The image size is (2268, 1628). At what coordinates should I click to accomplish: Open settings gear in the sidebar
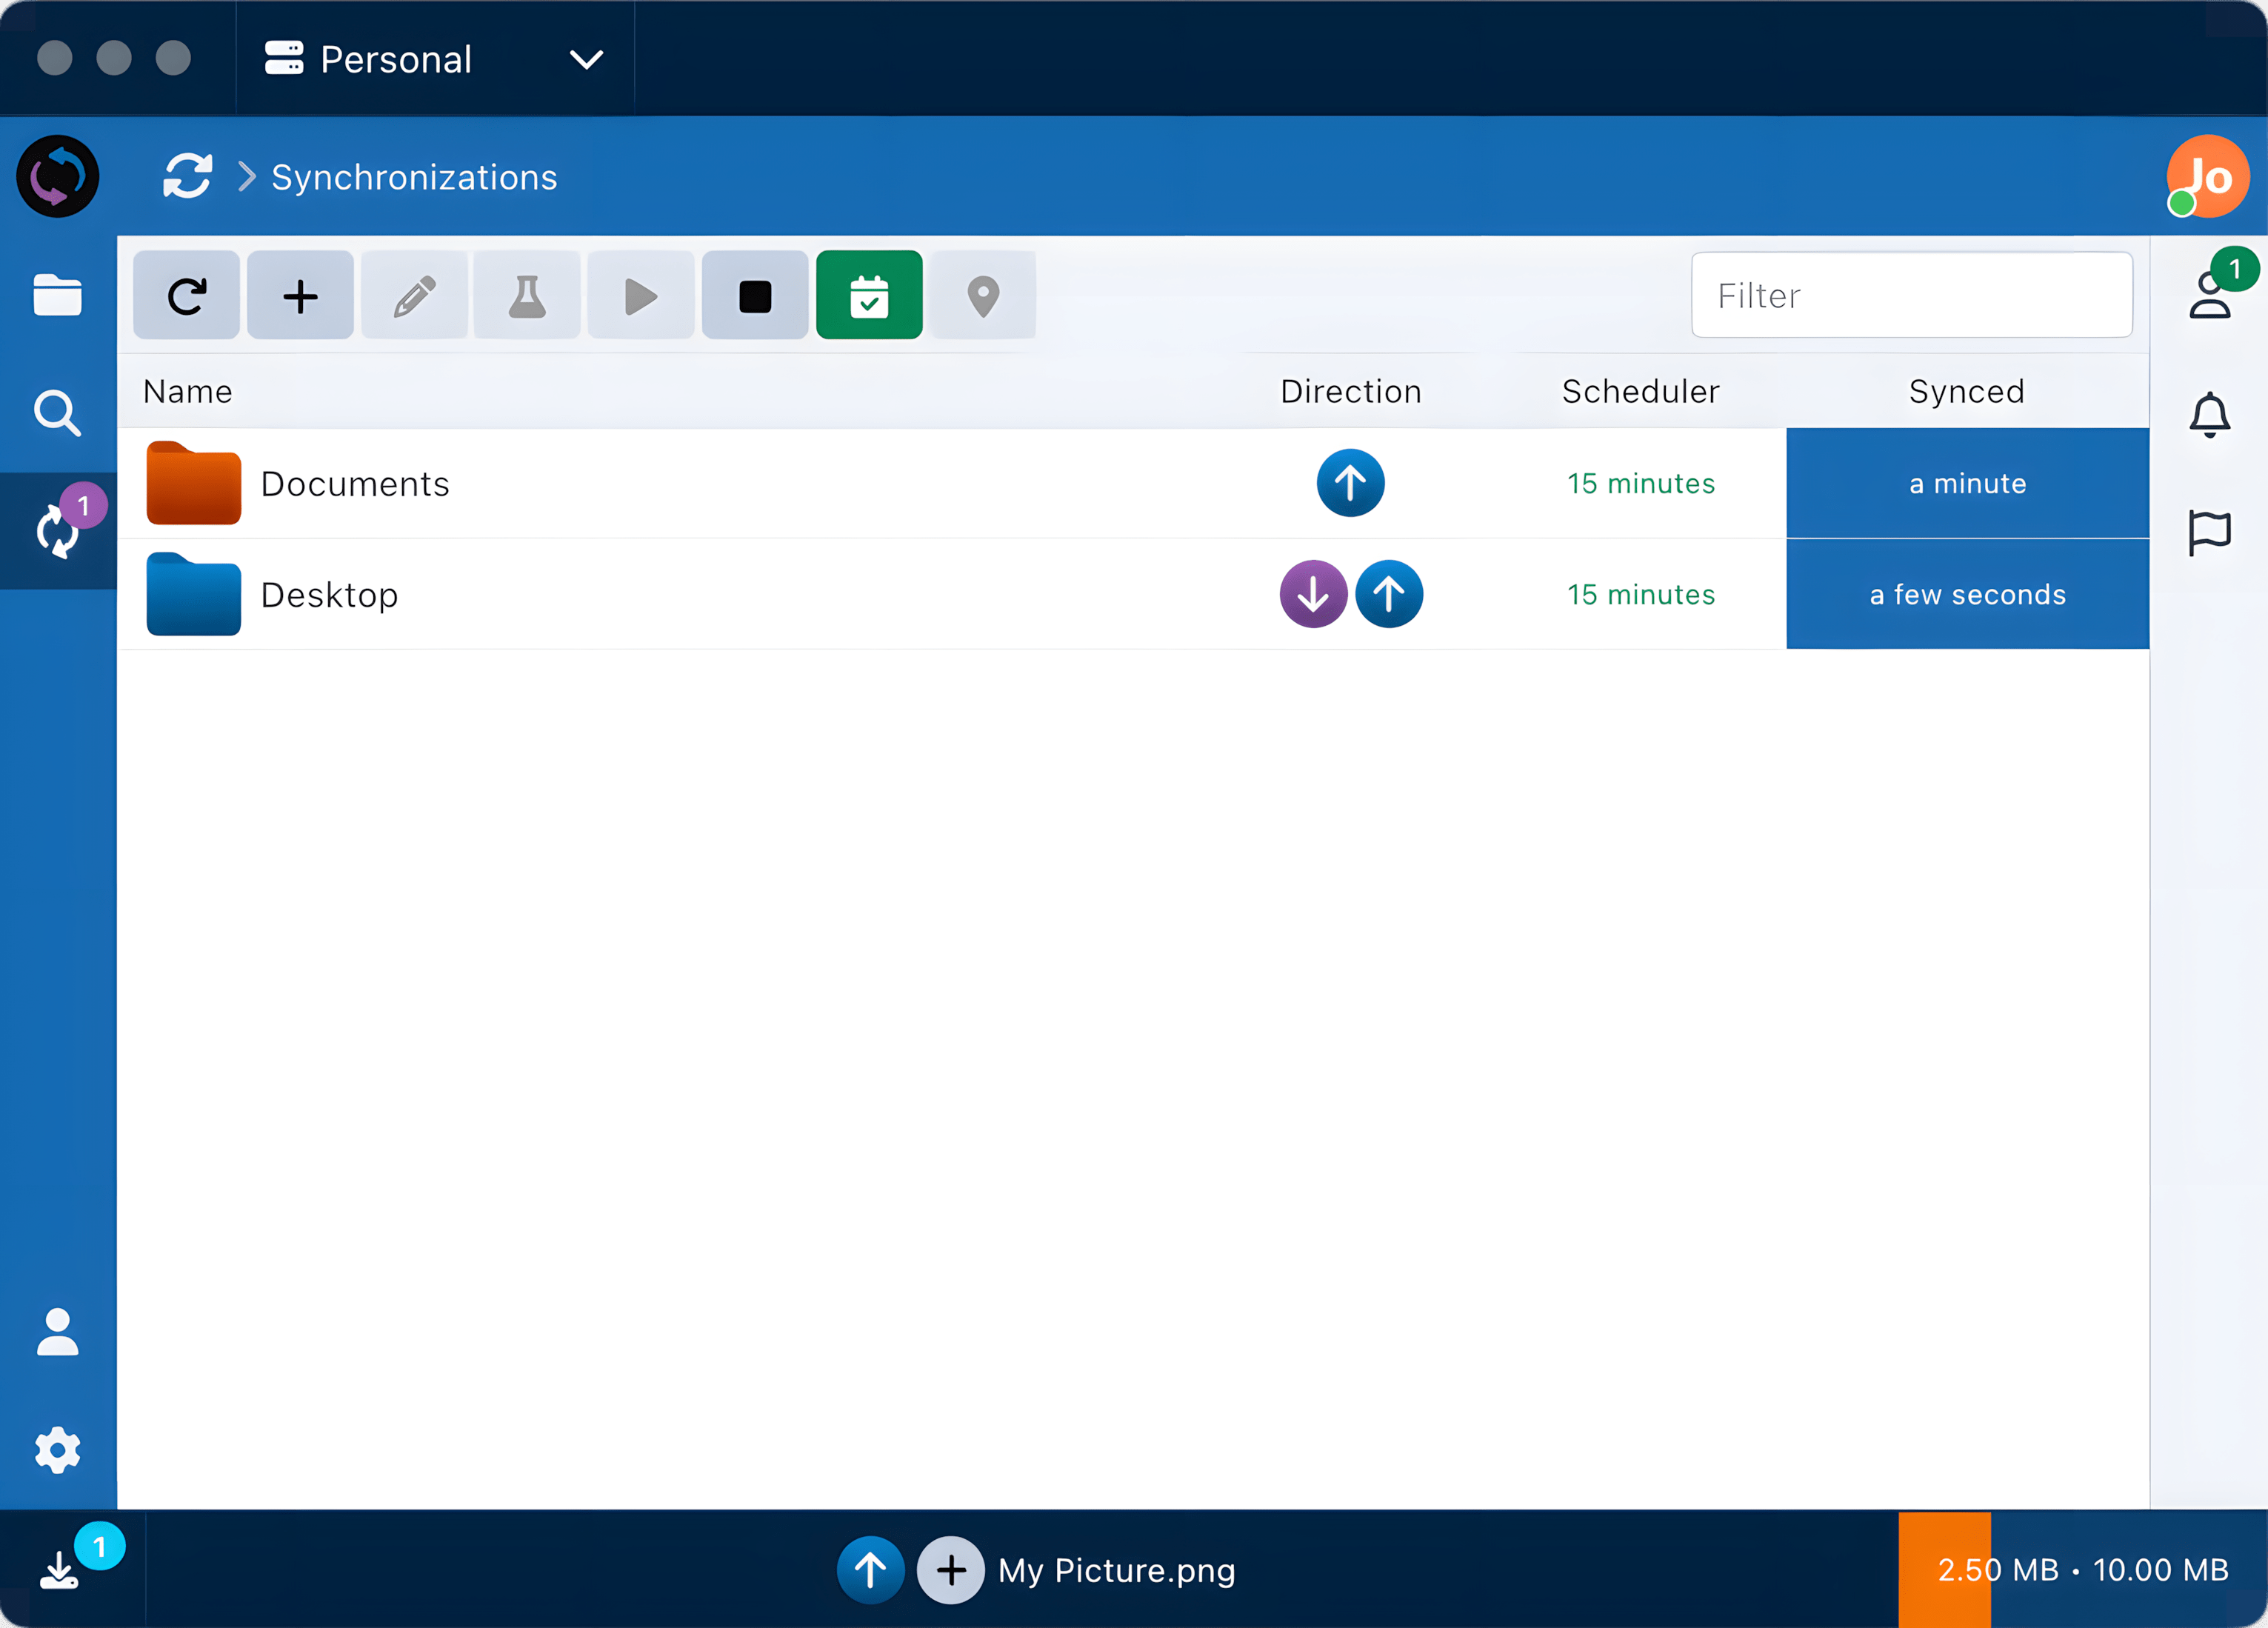pyautogui.click(x=58, y=1449)
